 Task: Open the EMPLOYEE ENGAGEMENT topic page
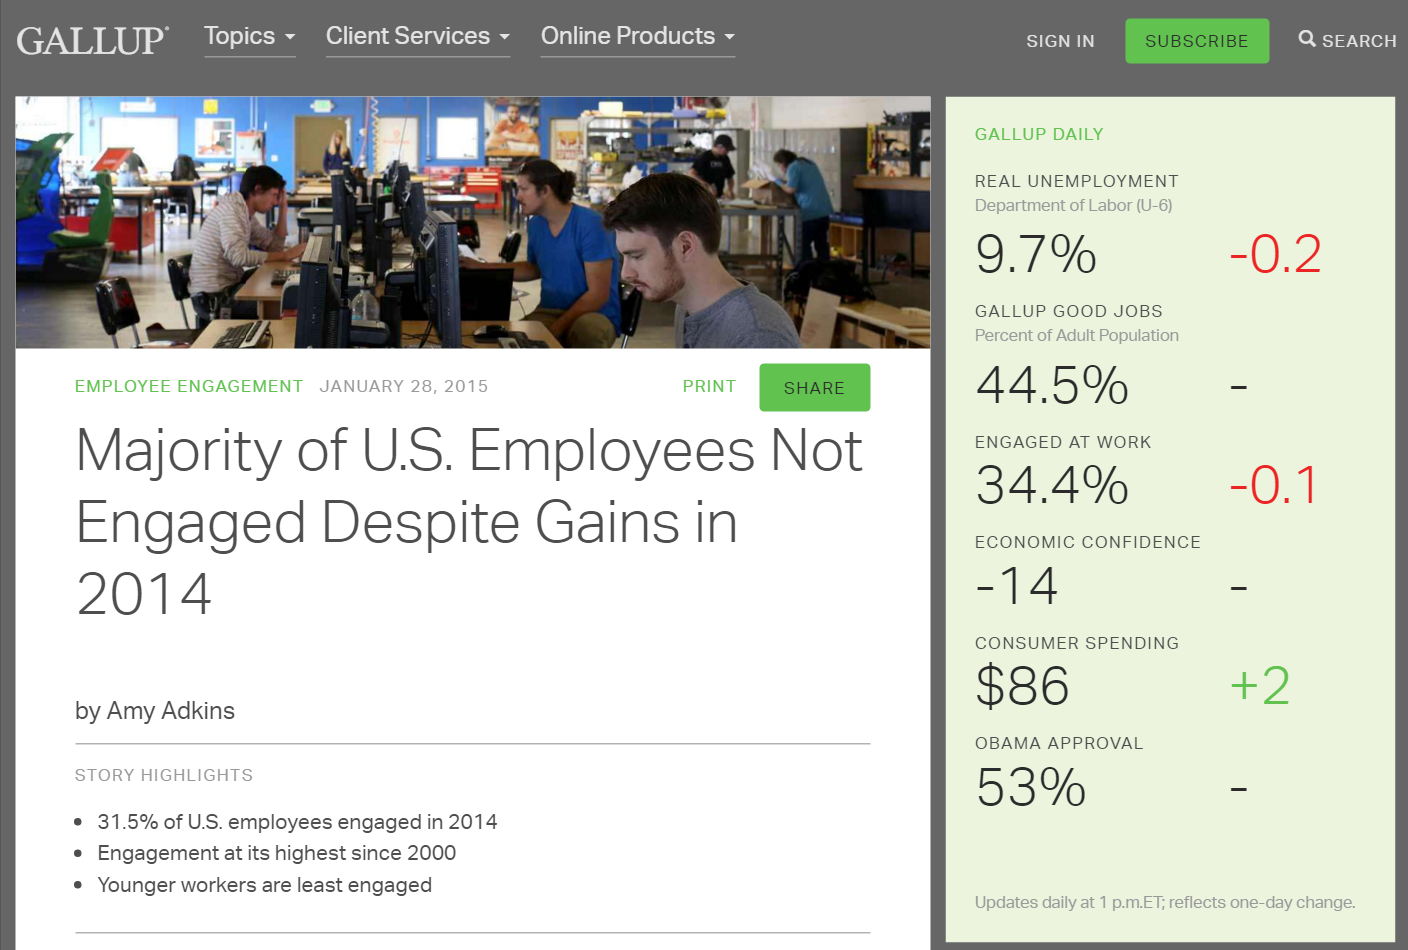tap(188, 385)
